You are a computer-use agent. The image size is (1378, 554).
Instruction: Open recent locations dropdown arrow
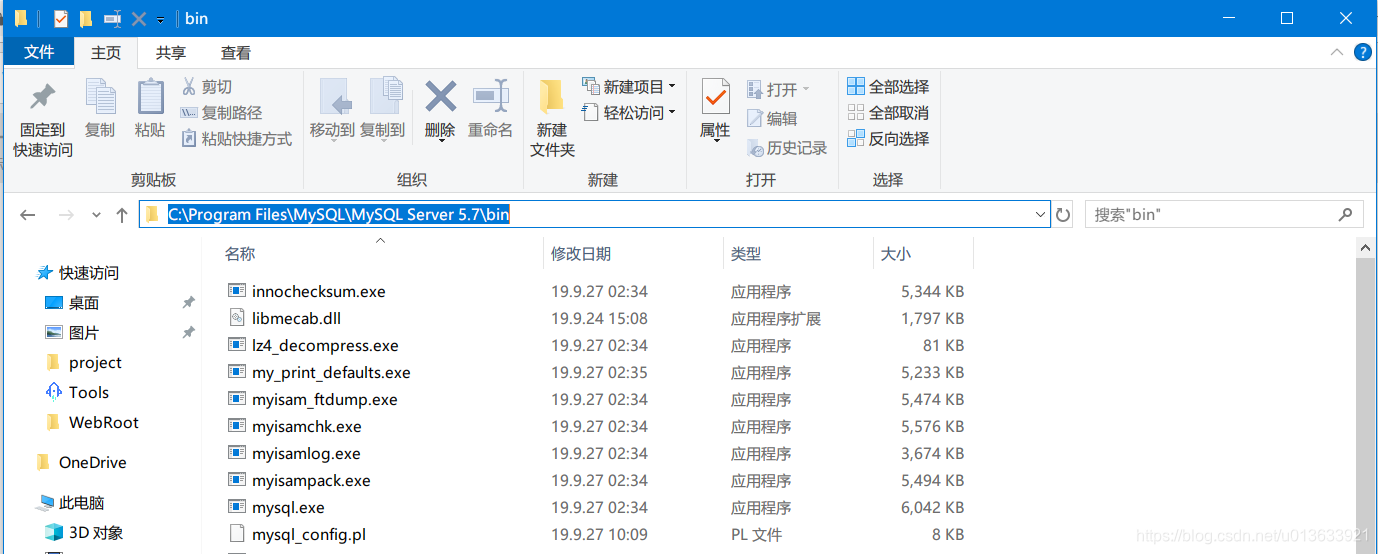[x=96, y=215]
